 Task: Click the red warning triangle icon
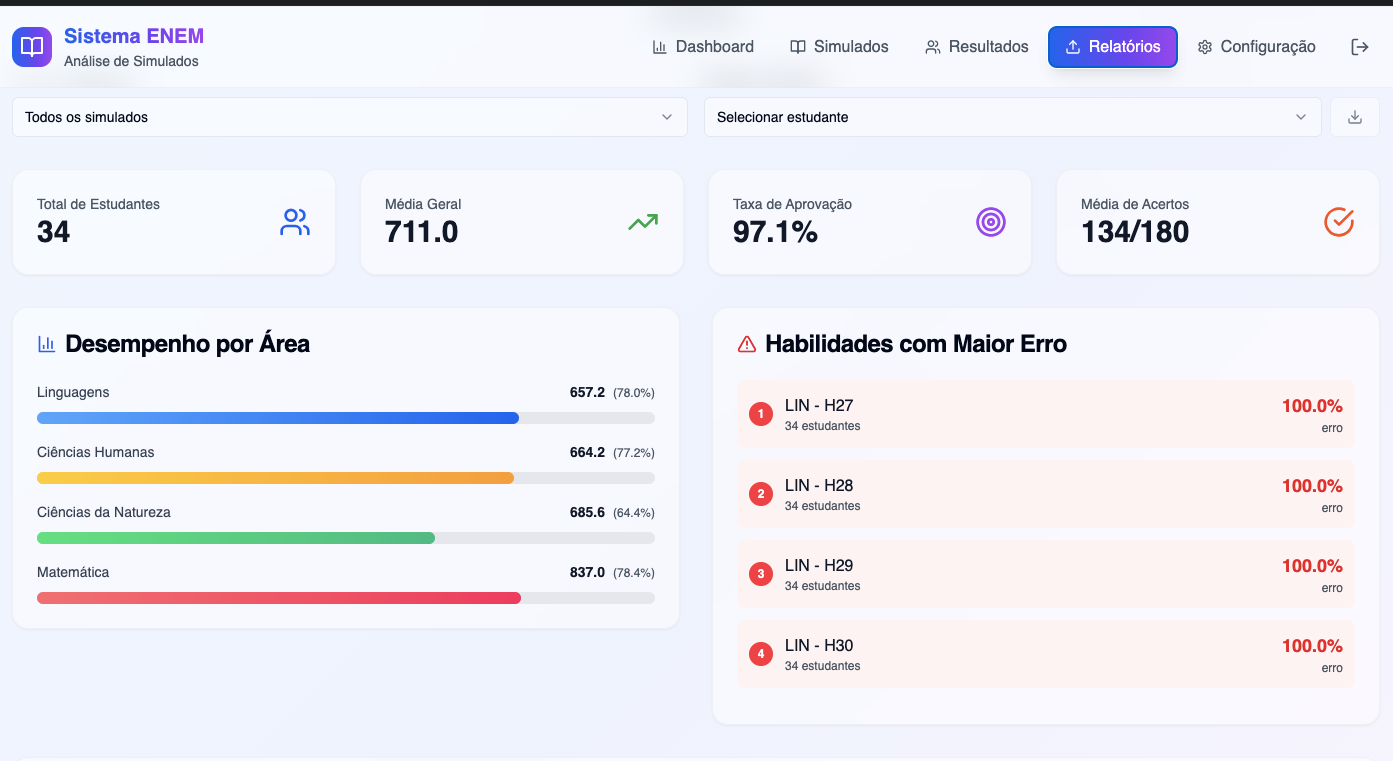(746, 344)
